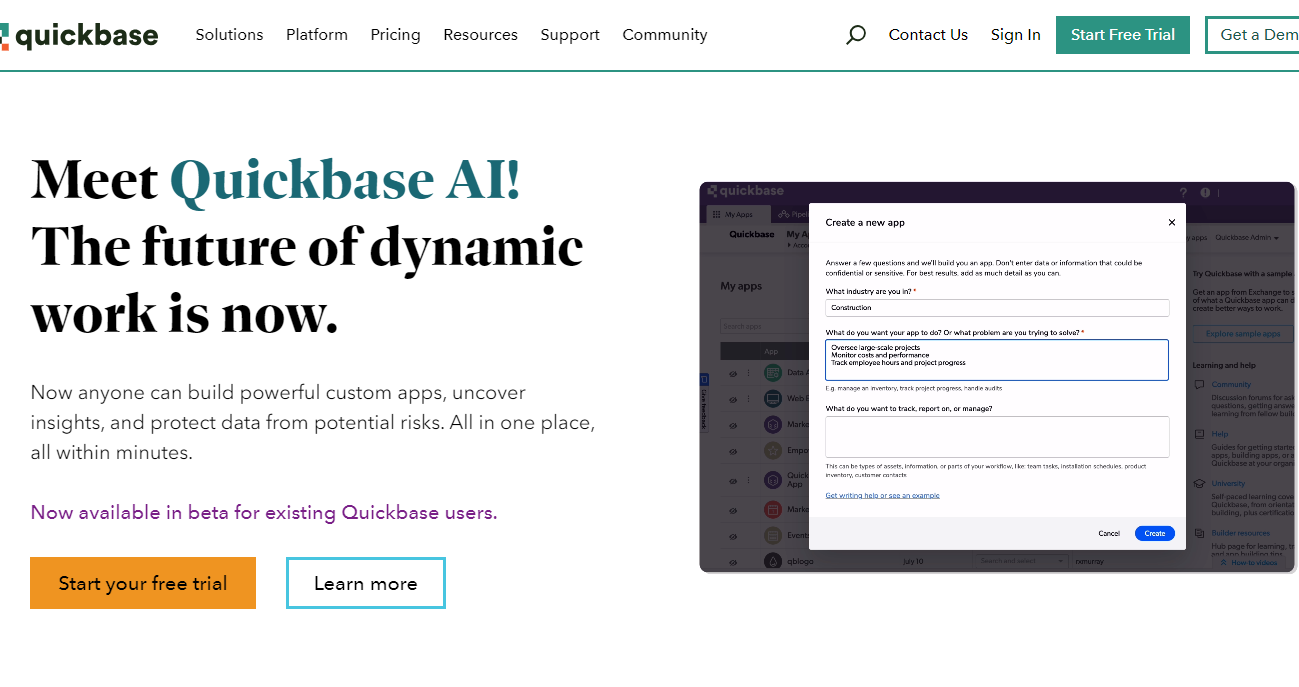Click the exclamation alert icon in the preview
Viewport: 1299px width, 687px height.
click(1205, 192)
